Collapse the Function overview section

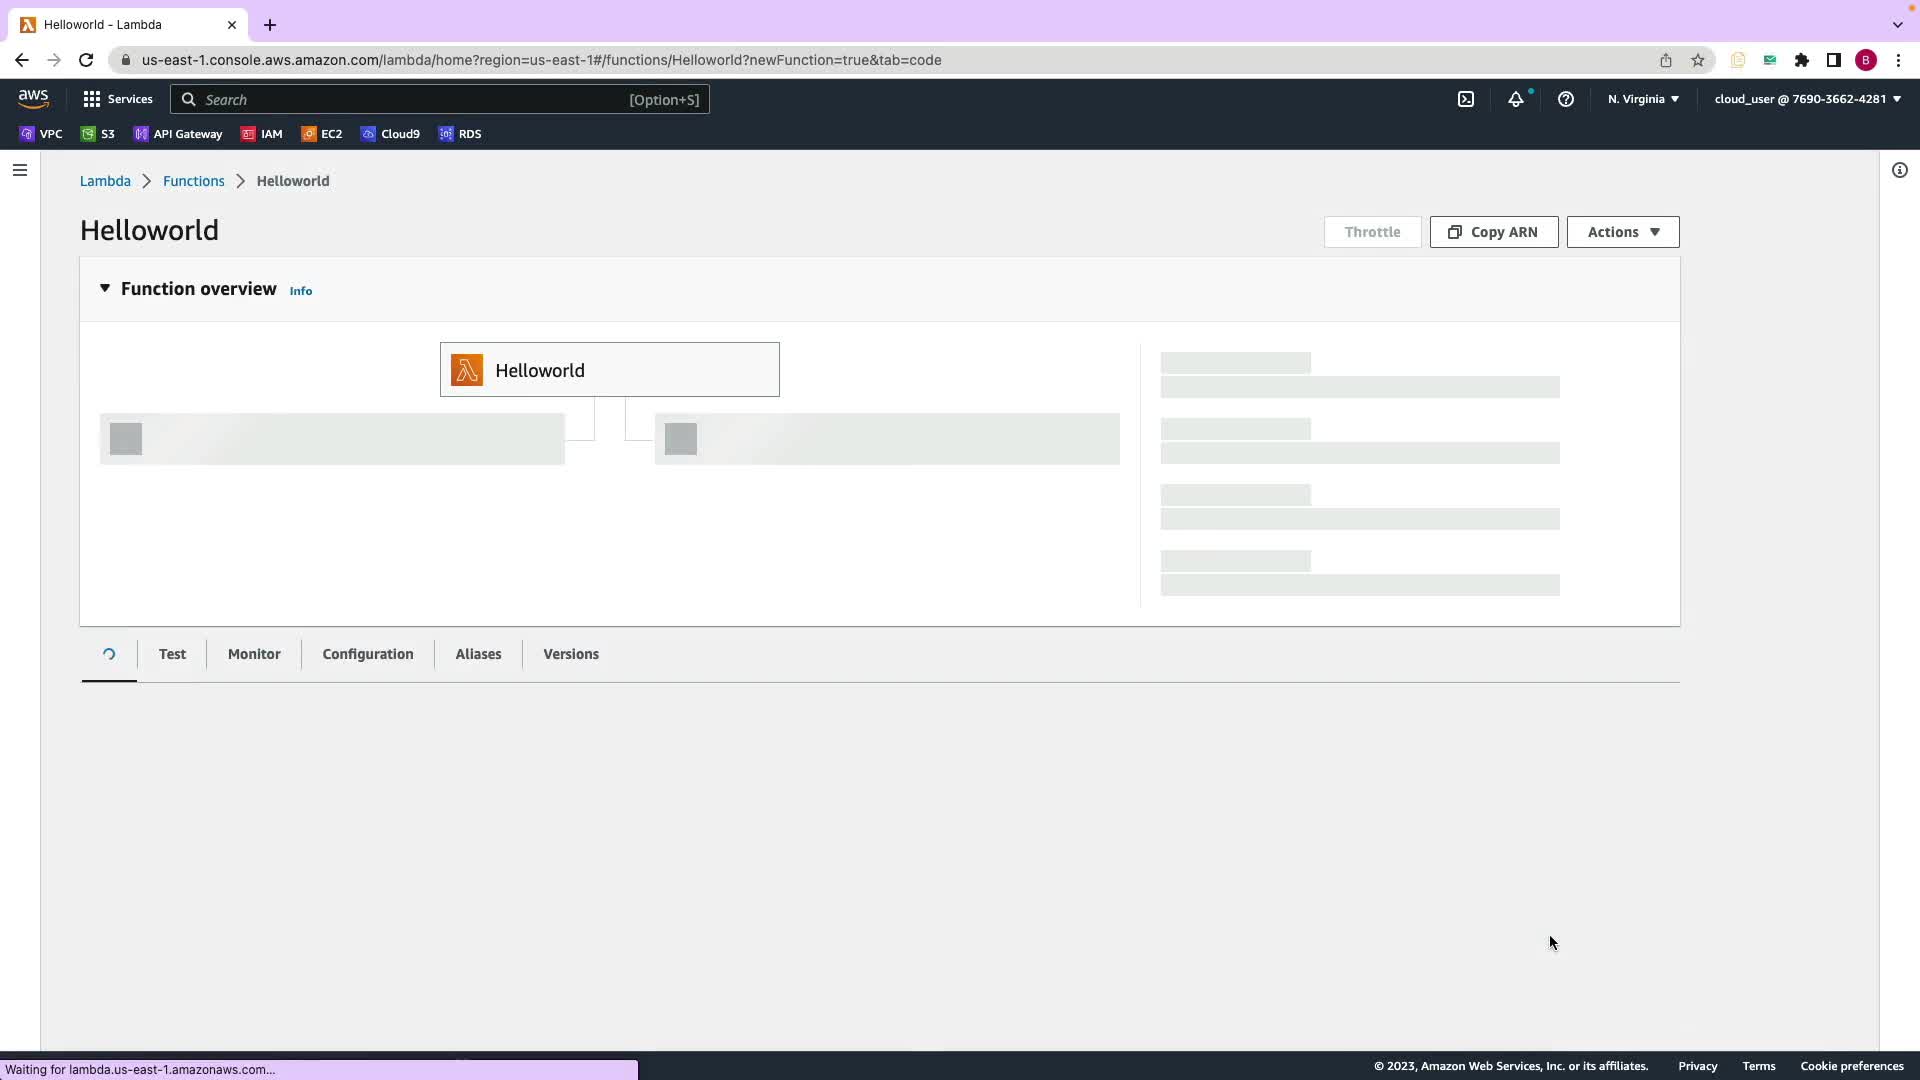click(105, 288)
